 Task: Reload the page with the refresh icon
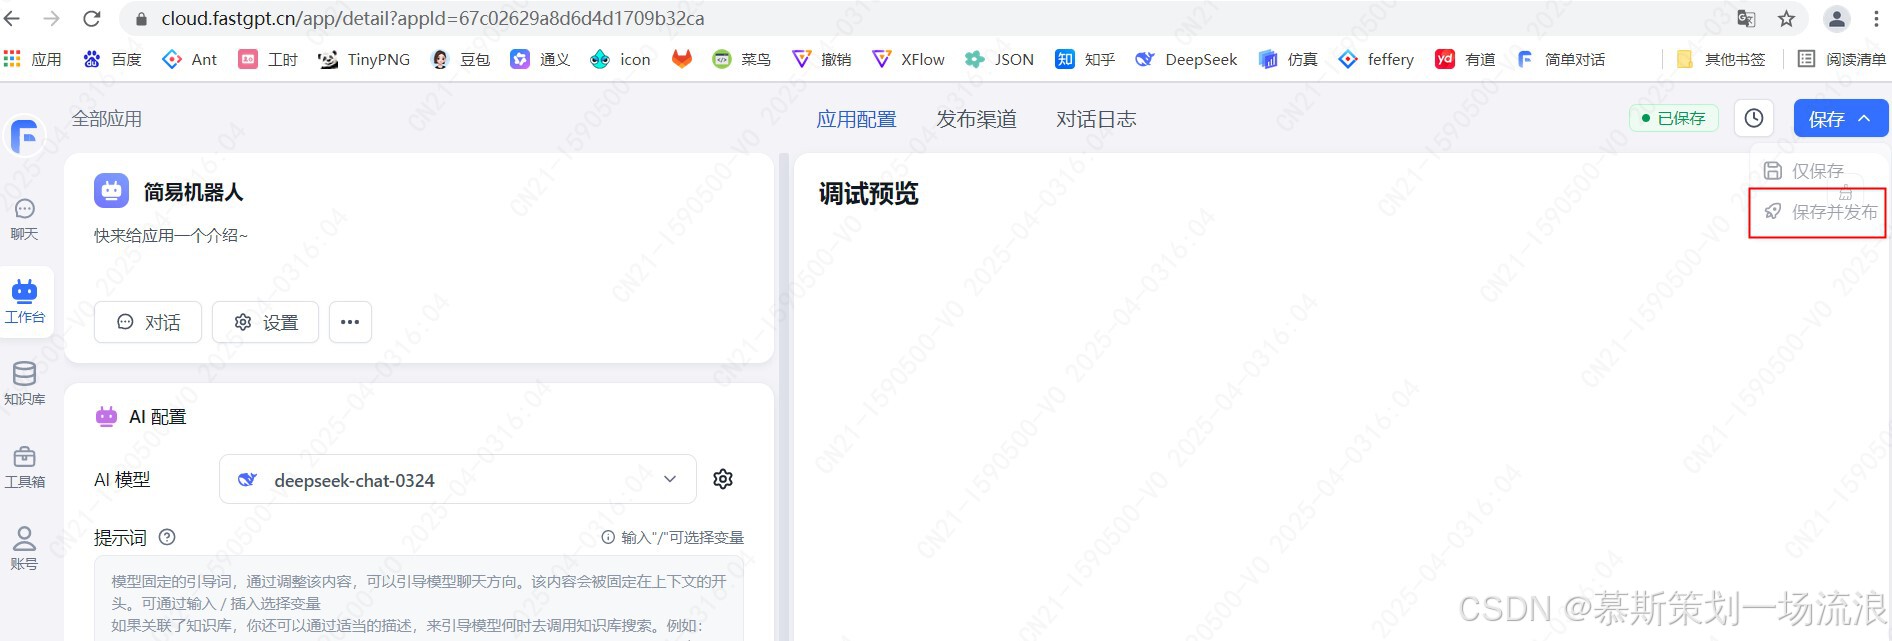pos(91,18)
